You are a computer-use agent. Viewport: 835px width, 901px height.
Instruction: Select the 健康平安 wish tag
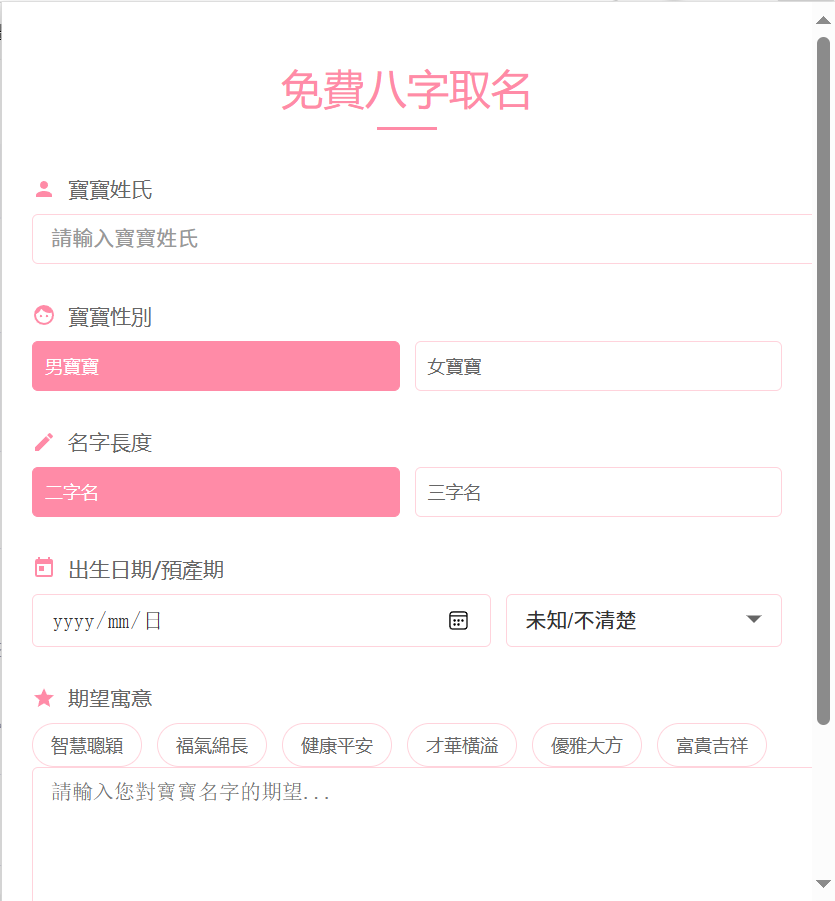336,744
